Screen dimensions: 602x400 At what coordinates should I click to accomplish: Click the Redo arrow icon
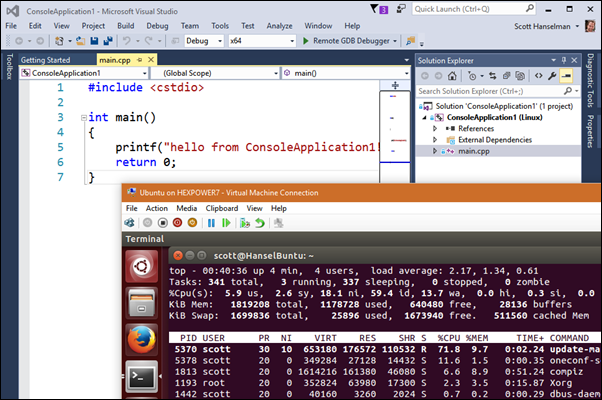click(x=149, y=41)
